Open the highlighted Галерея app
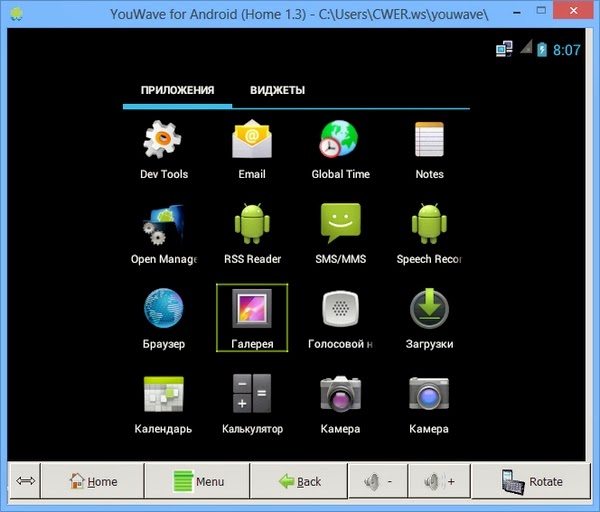This screenshot has width=600, height=512. [x=252, y=318]
